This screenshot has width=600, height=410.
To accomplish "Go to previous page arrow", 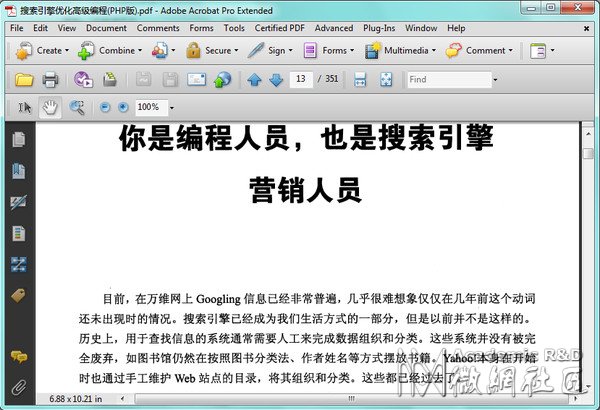I will pyautogui.click(x=254, y=80).
